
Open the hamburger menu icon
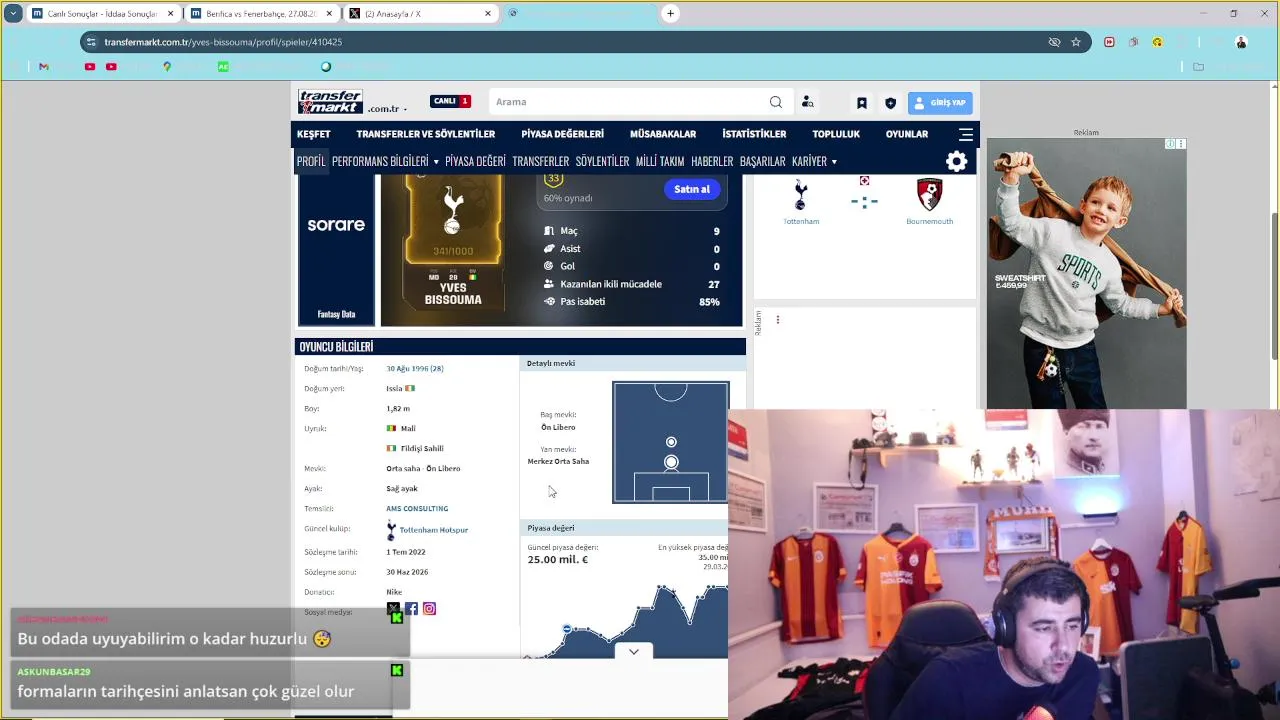pos(965,134)
